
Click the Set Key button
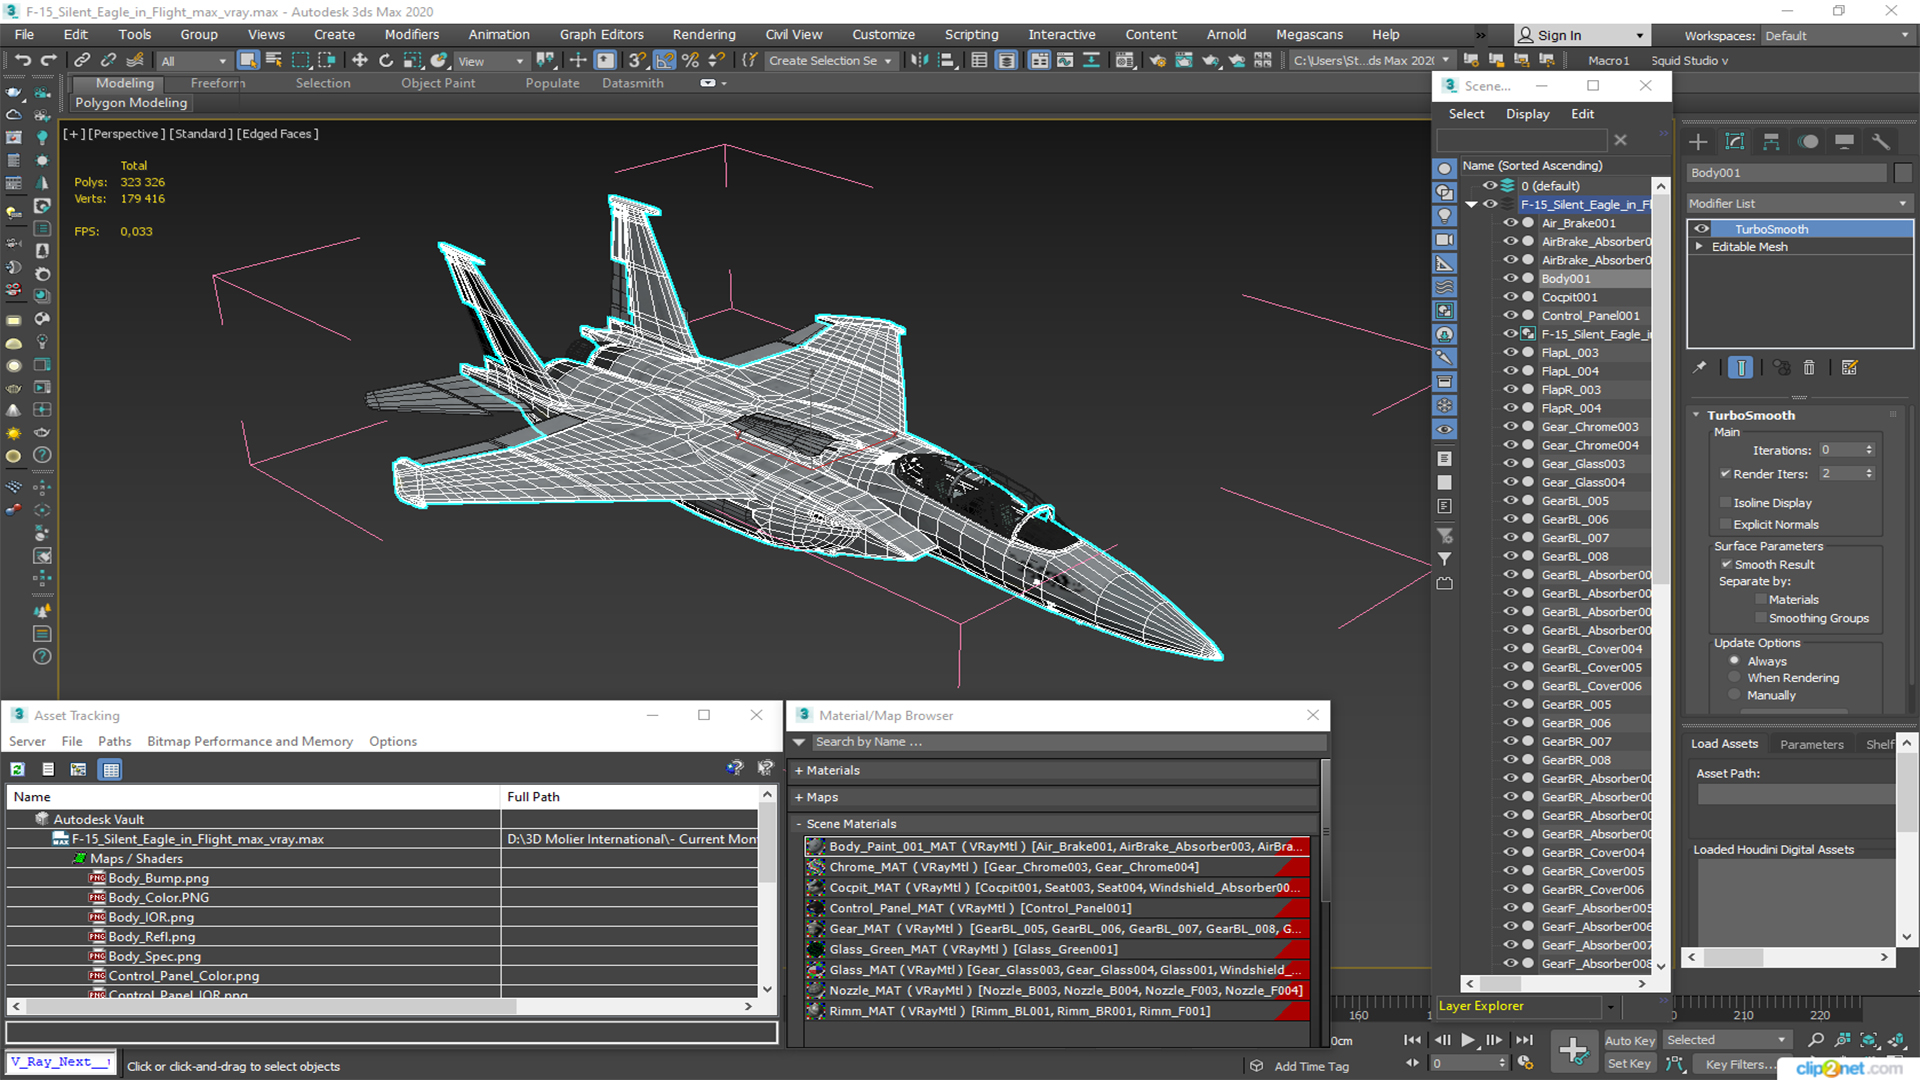click(1629, 1064)
